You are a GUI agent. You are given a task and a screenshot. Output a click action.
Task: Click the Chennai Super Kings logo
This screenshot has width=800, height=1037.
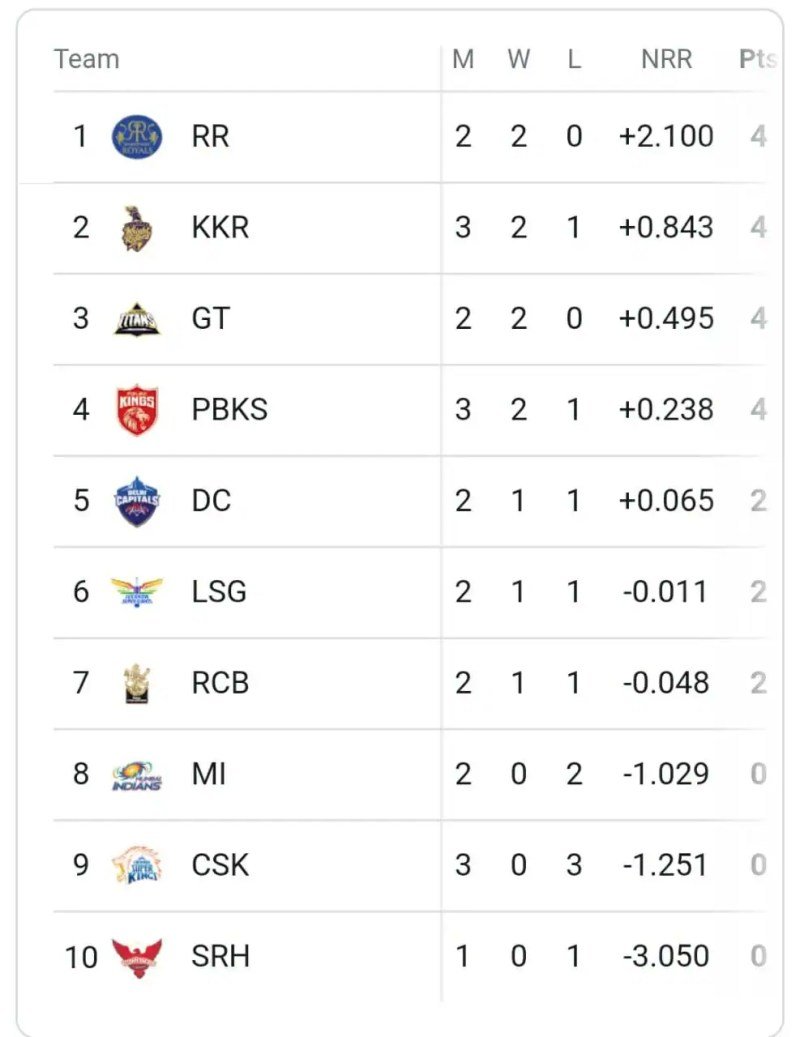point(137,865)
